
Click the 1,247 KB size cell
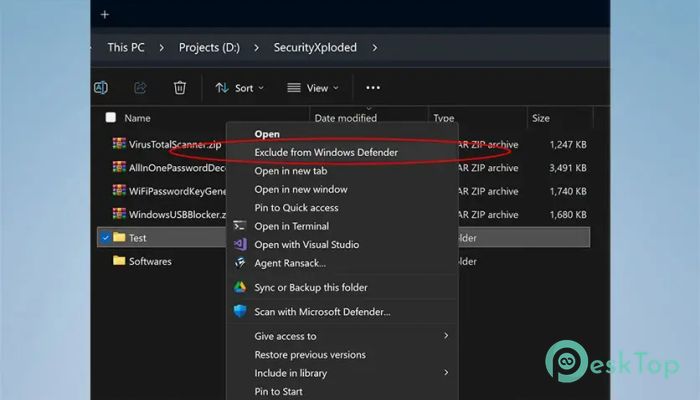coord(568,144)
